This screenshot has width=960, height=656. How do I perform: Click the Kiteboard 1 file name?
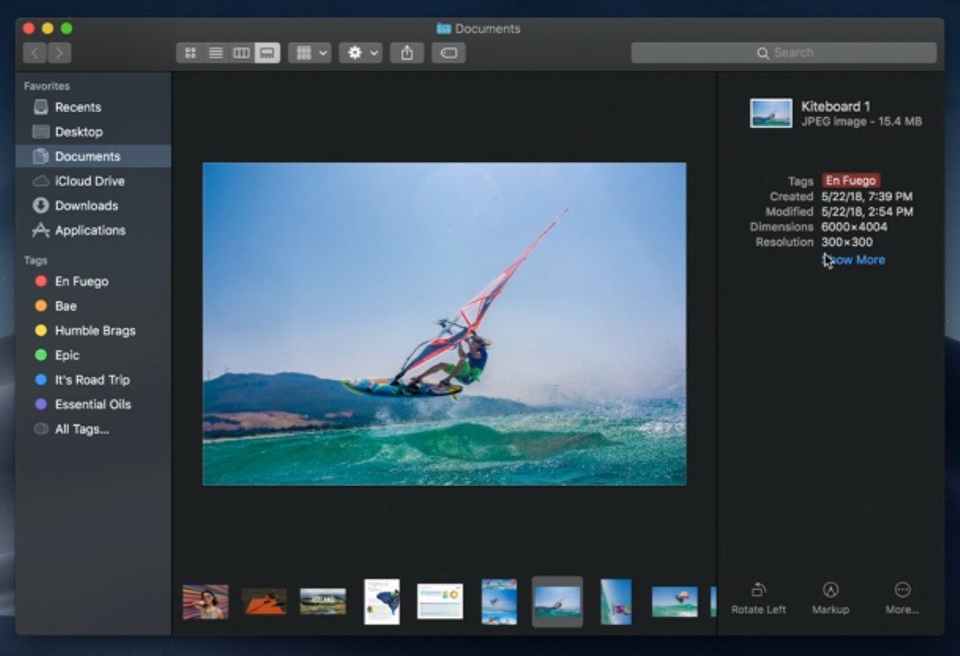click(x=836, y=106)
